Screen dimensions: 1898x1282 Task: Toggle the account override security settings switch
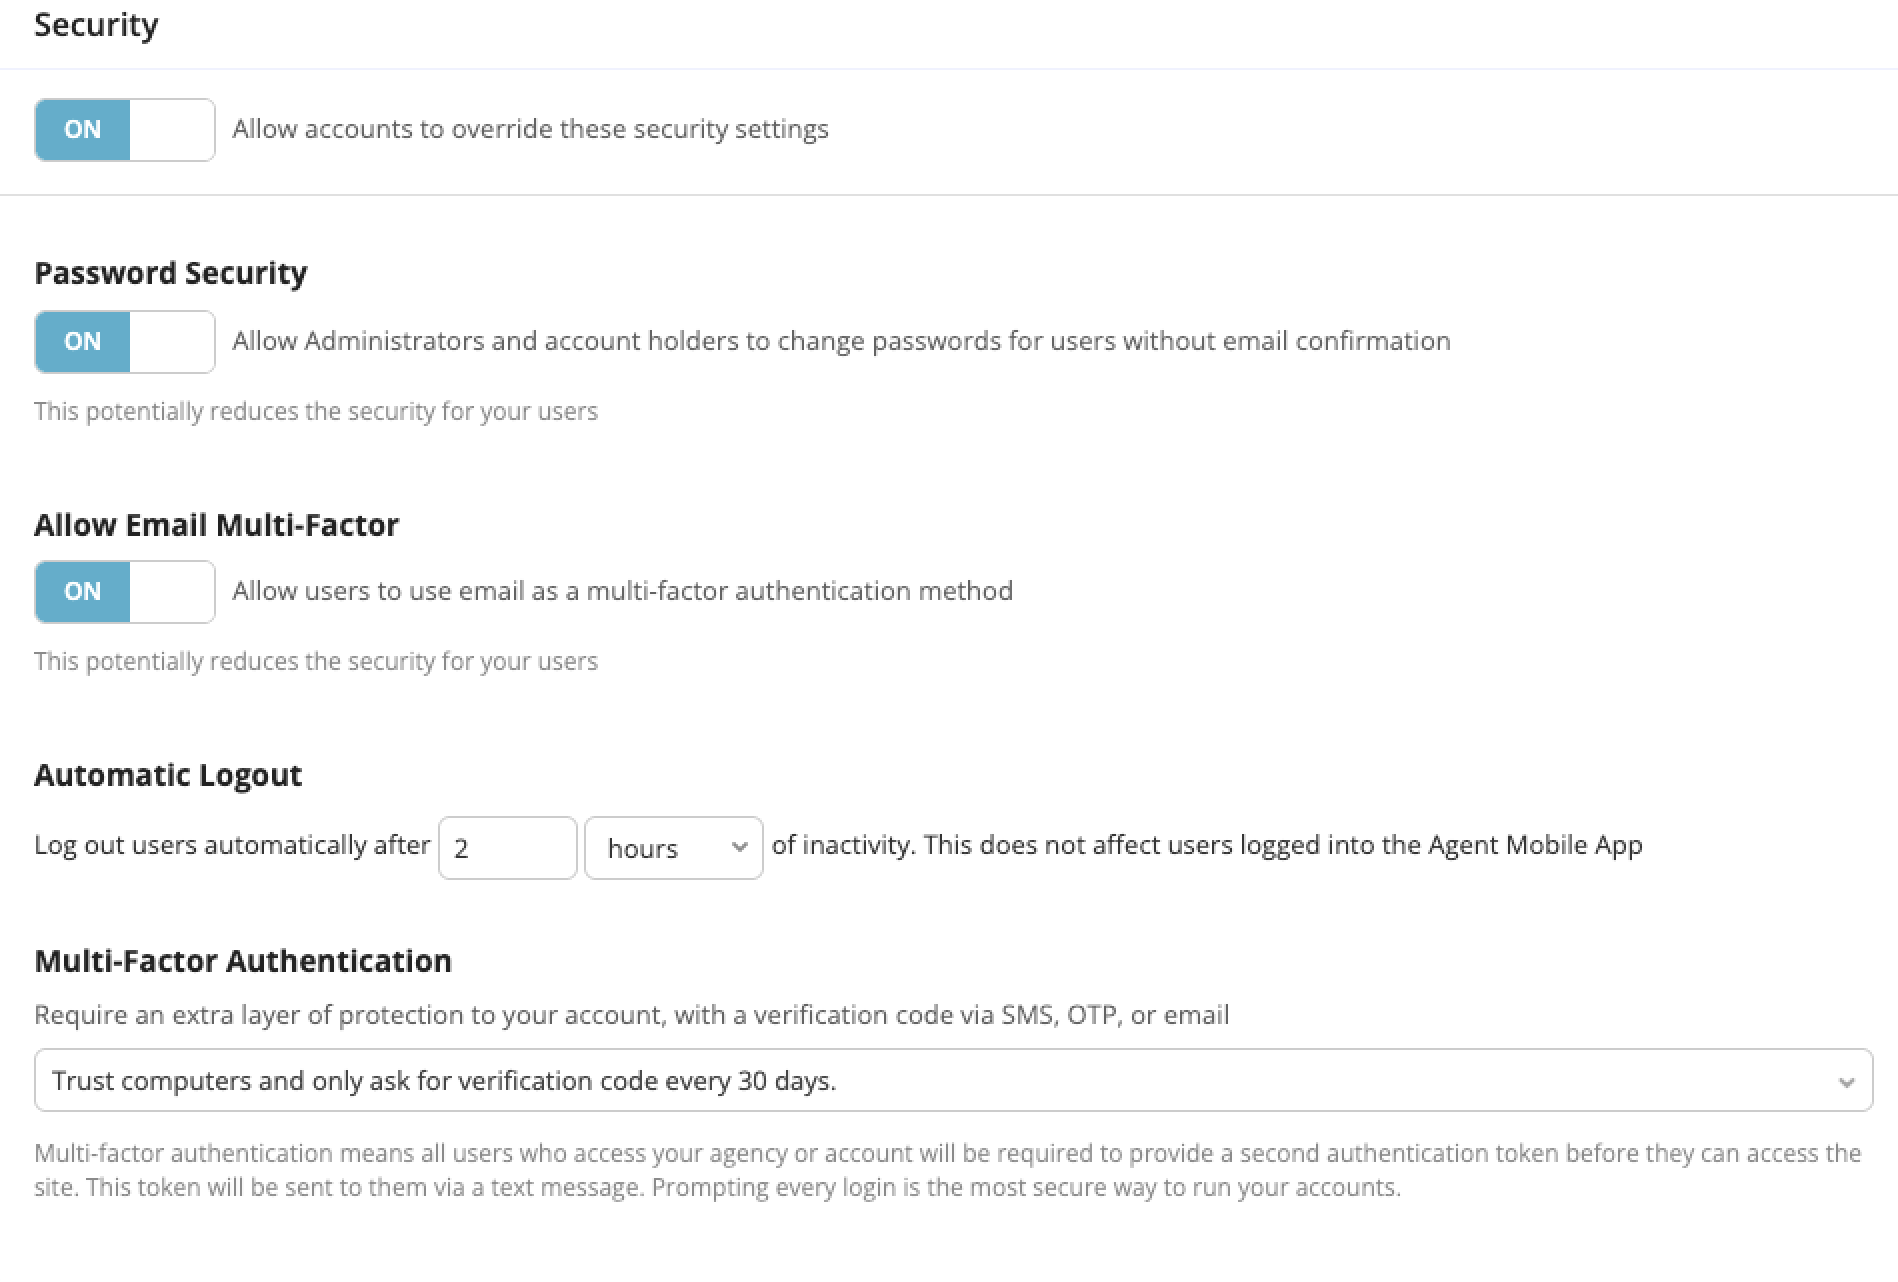(x=124, y=130)
